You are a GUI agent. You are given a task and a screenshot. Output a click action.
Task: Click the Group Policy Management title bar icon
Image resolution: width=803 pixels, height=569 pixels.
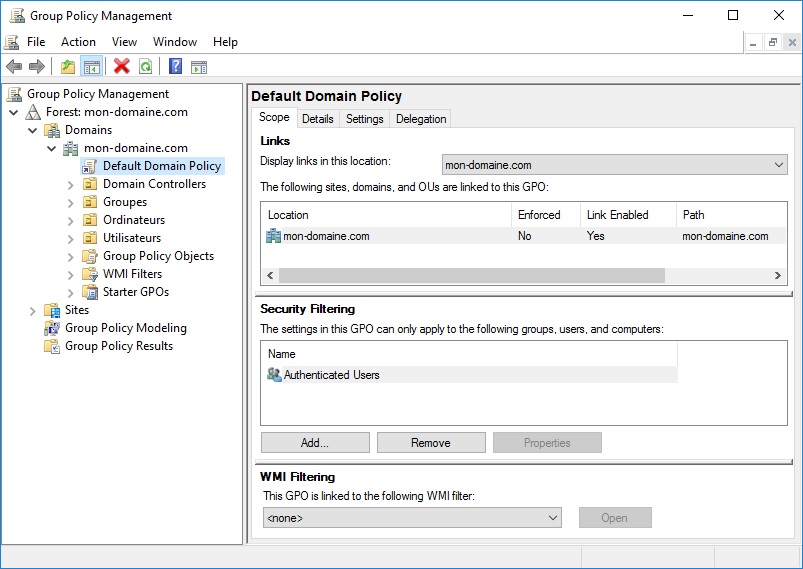(17, 16)
